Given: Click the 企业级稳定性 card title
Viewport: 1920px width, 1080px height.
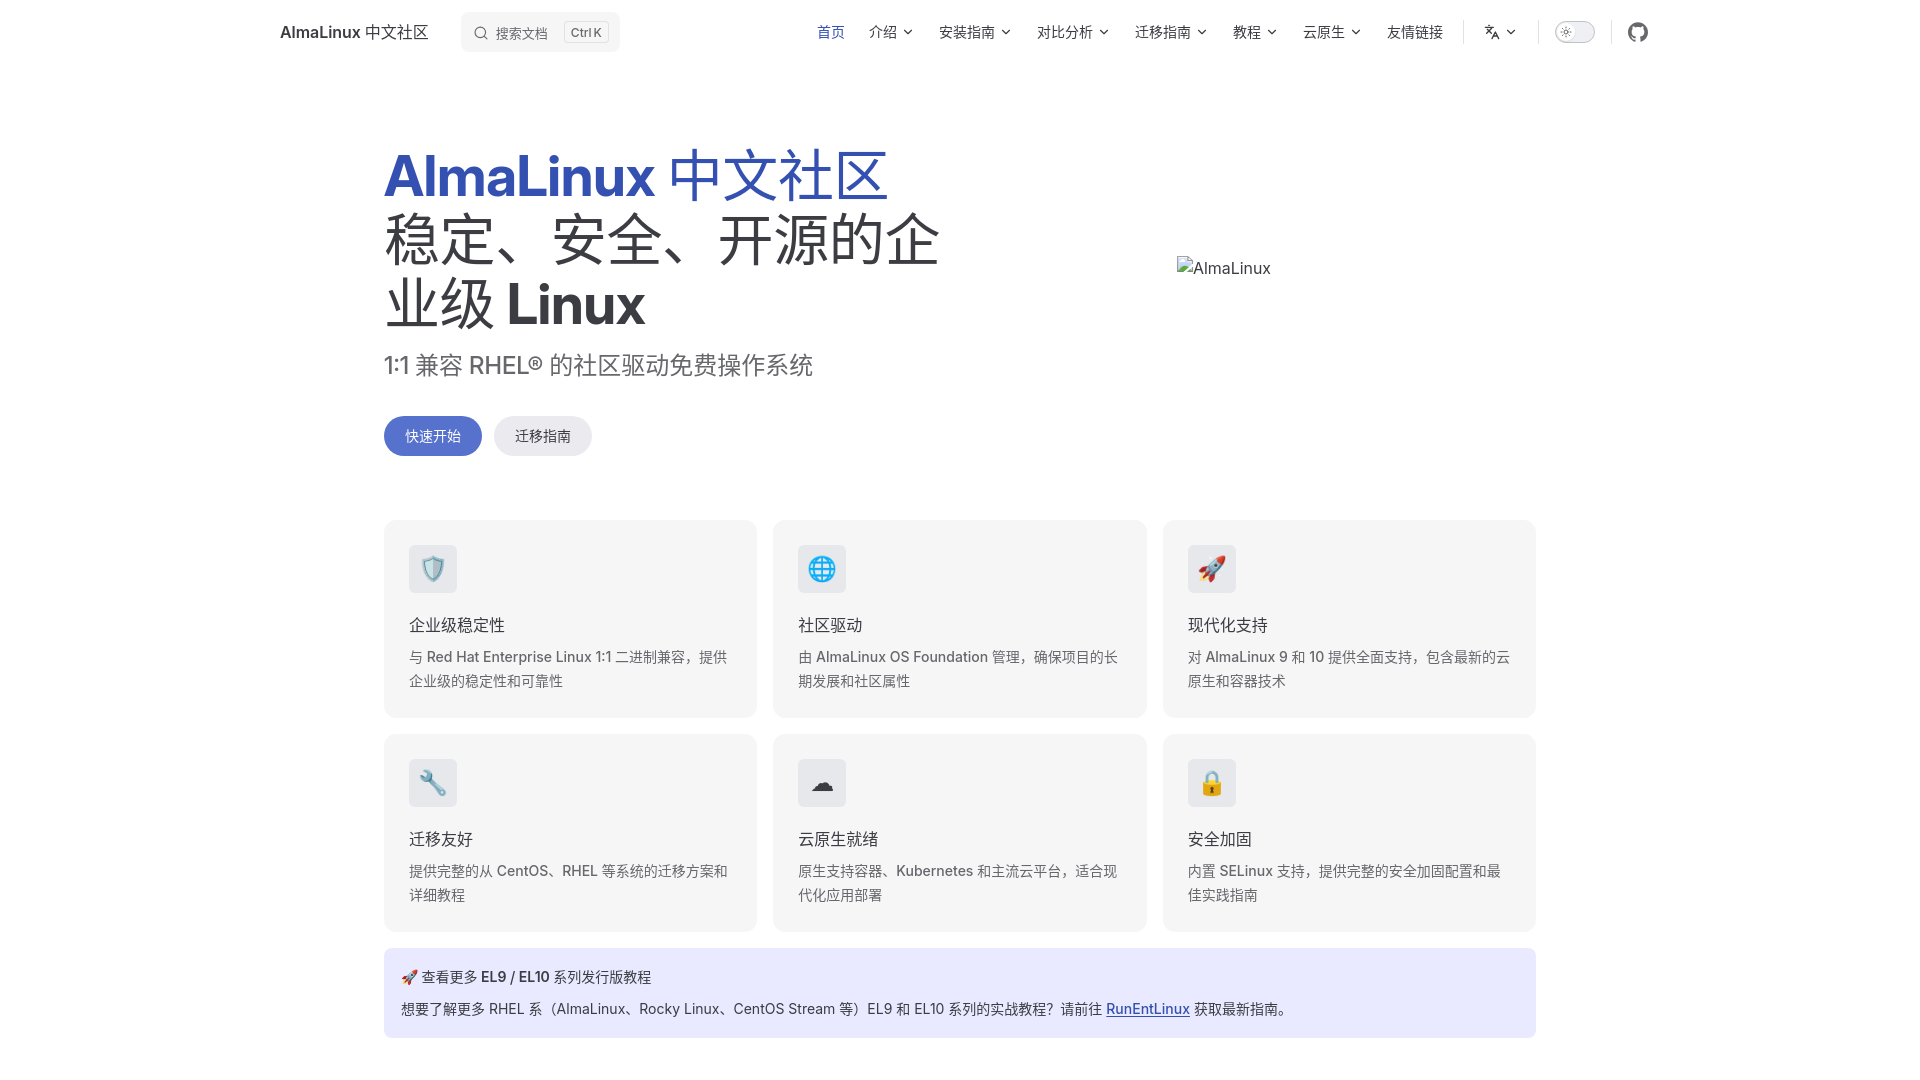Looking at the screenshot, I should point(457,625).
